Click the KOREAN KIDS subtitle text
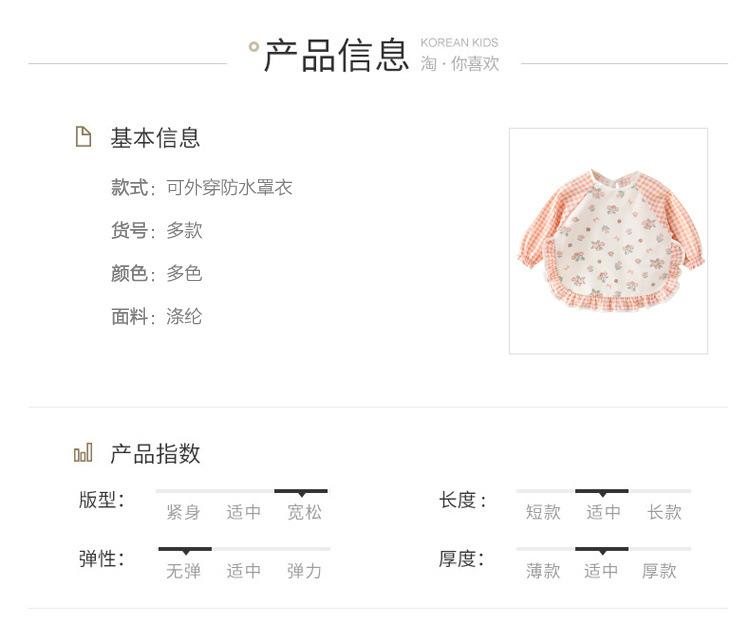The height and width of the screenshot is (636, 750). pyautogui.click(x=459, y=43)
